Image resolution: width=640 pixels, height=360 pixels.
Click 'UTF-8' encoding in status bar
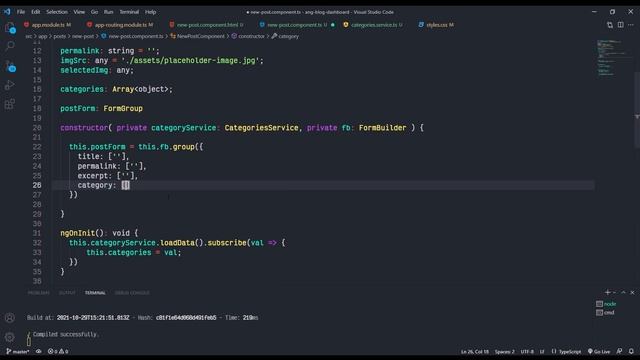point(527,351)
